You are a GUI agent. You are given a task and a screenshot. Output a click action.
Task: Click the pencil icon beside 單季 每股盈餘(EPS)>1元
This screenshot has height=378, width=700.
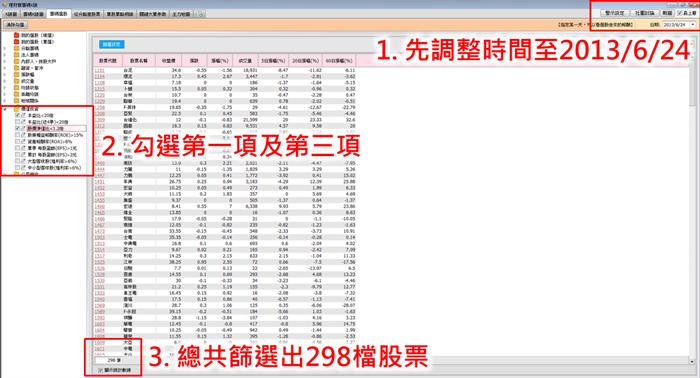pos(23,148)
